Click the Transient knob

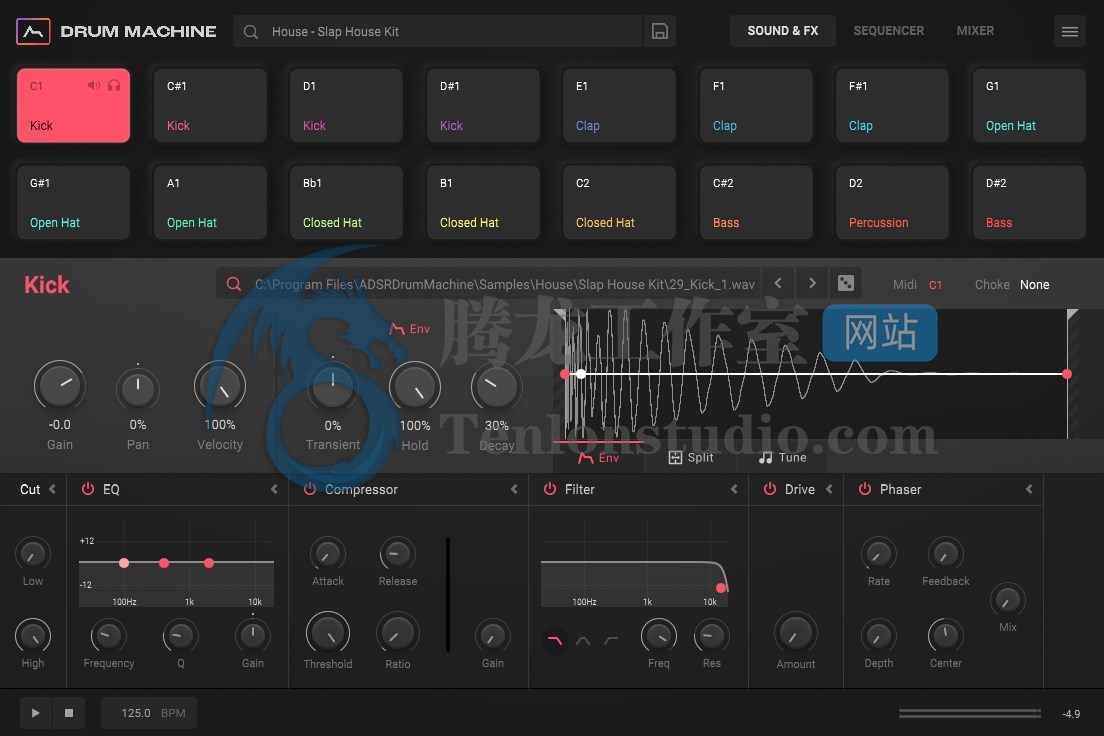click(x=333, y=385)
